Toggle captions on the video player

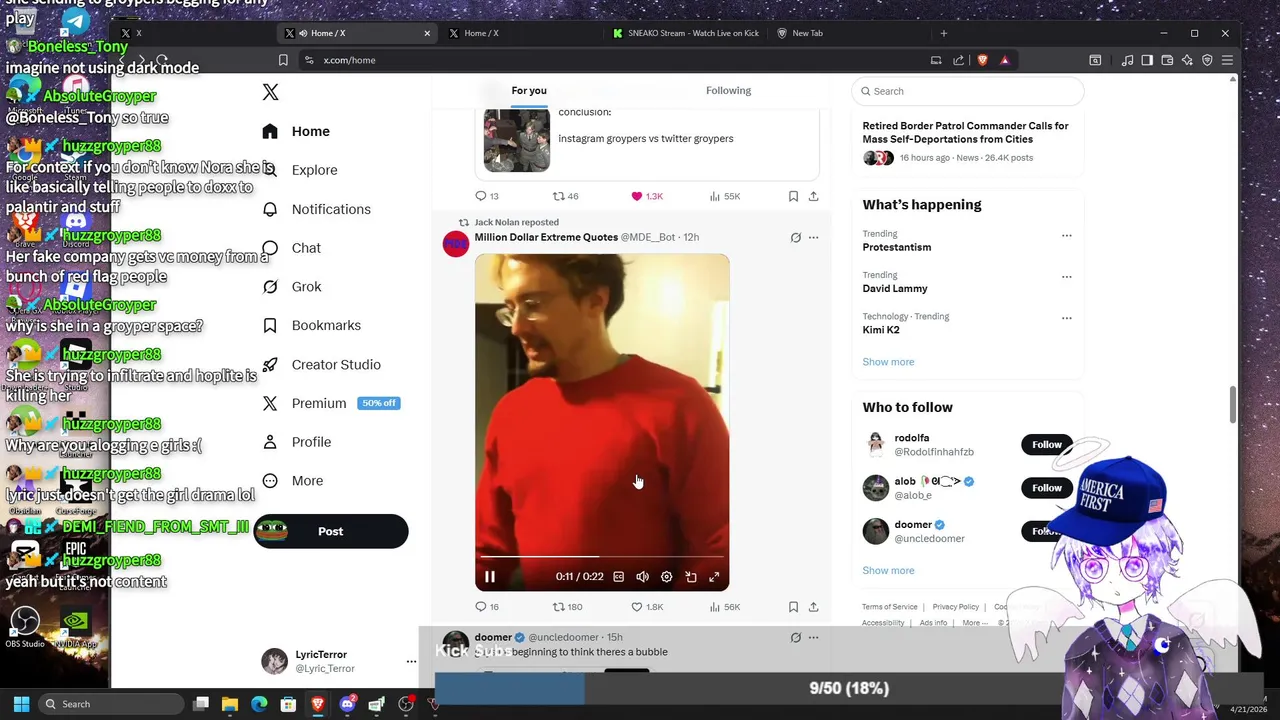[x=618, y=577]
